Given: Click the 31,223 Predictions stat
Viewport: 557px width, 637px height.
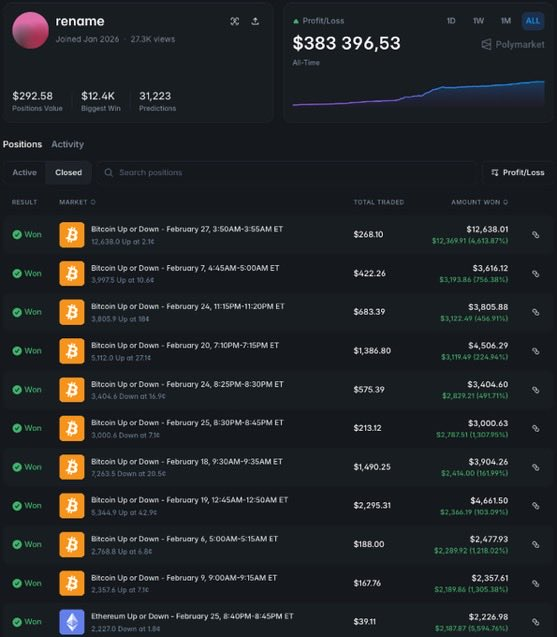Looking at the screenshot, I should [157, 101].
